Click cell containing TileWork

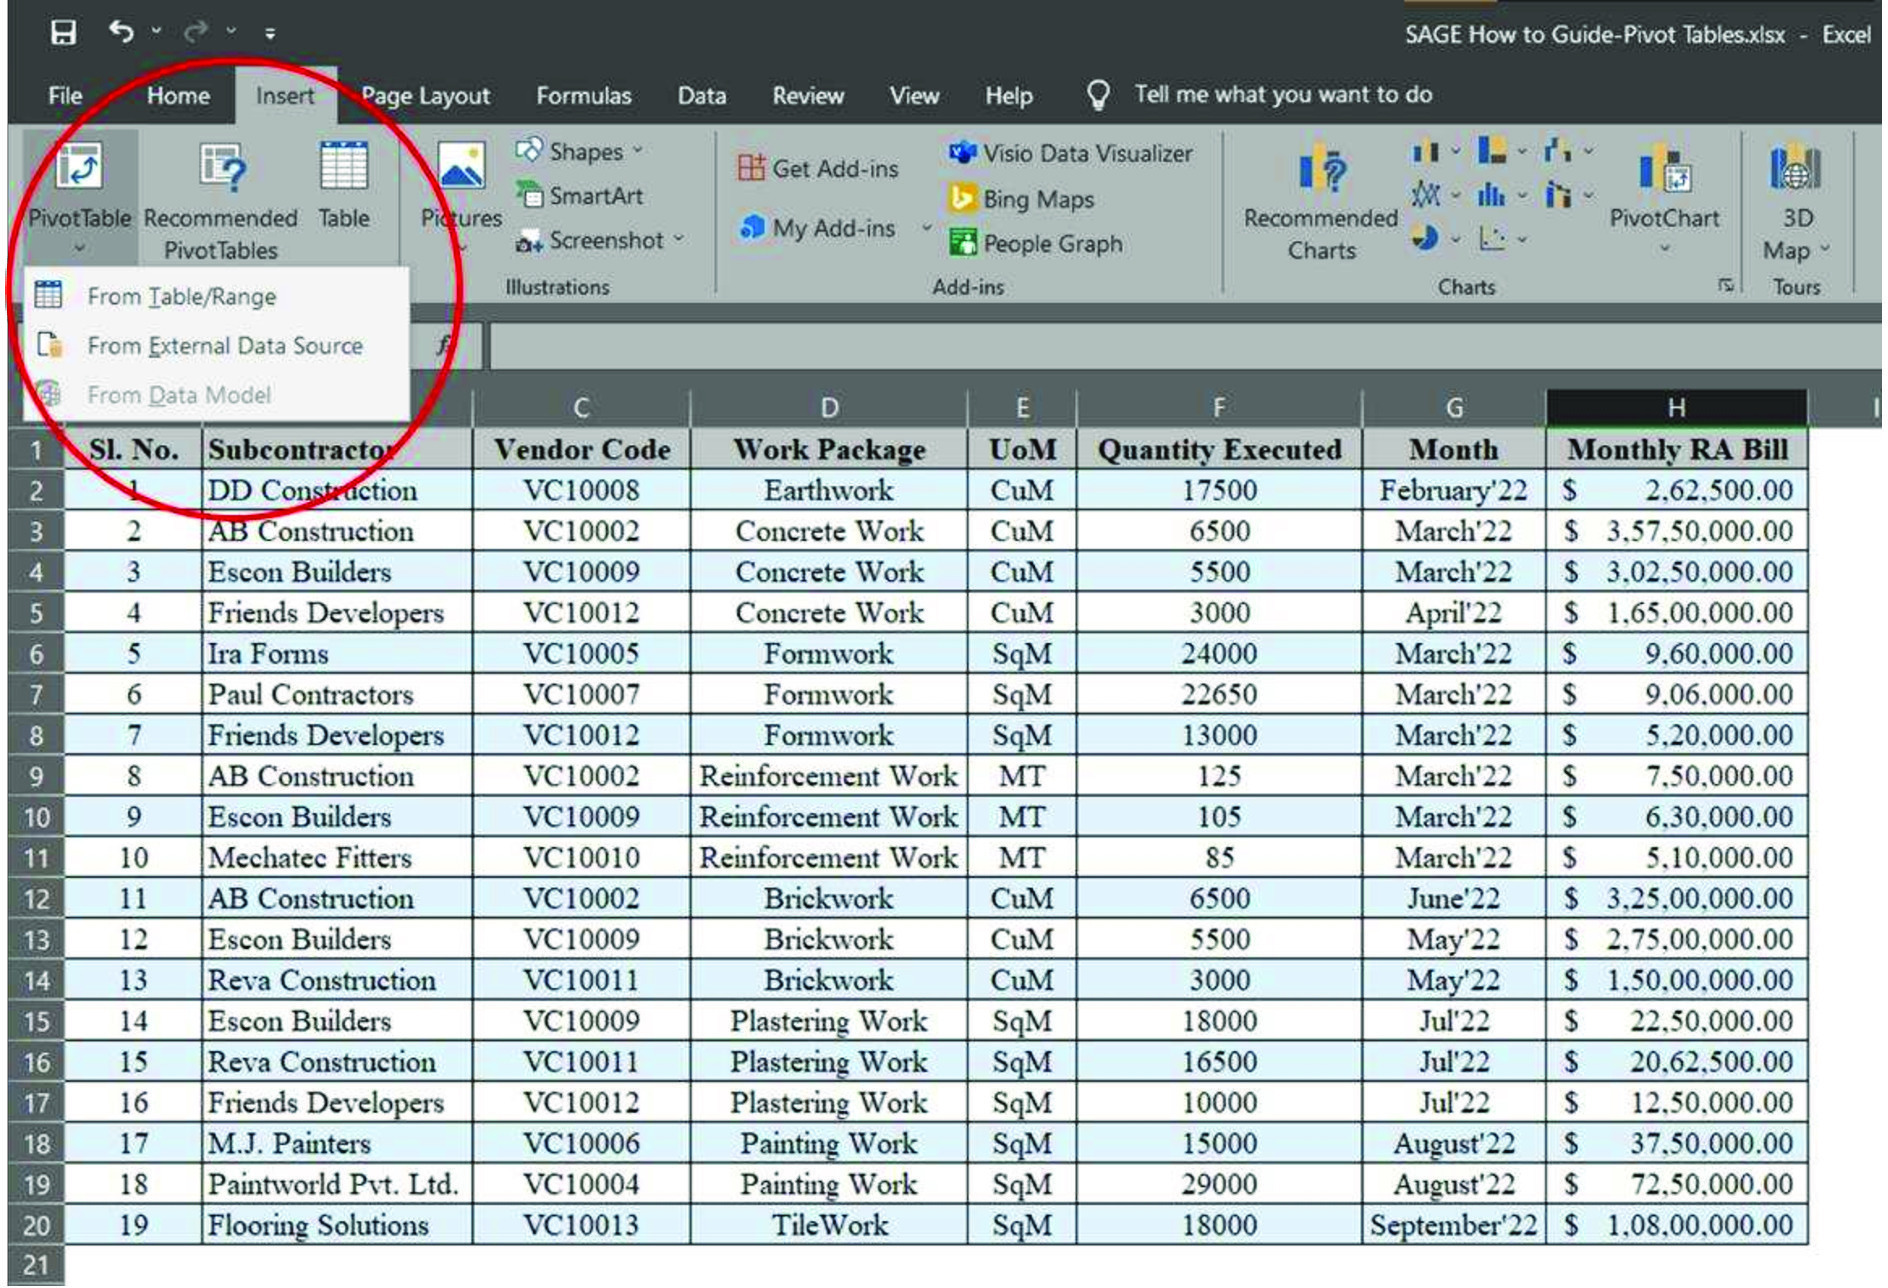point(829,1226)
